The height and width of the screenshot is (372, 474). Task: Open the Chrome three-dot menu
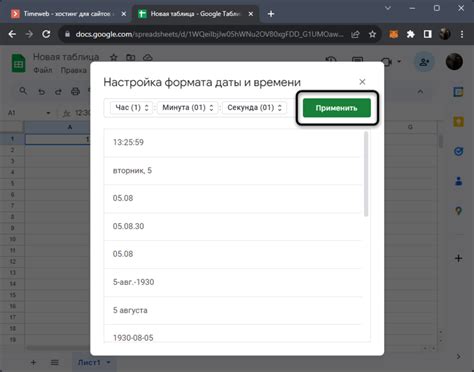[x=462, y=34]
